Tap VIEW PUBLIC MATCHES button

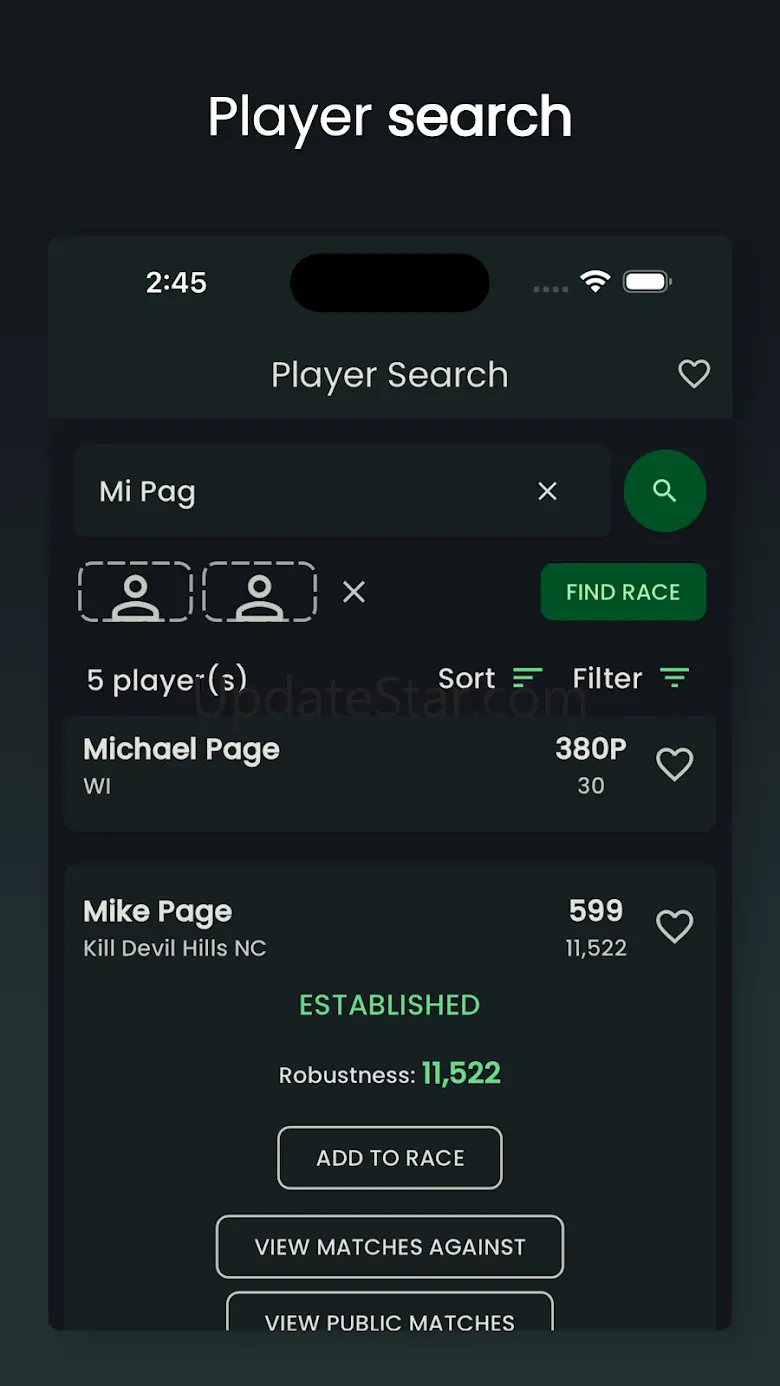click(x=390, y=1312)
